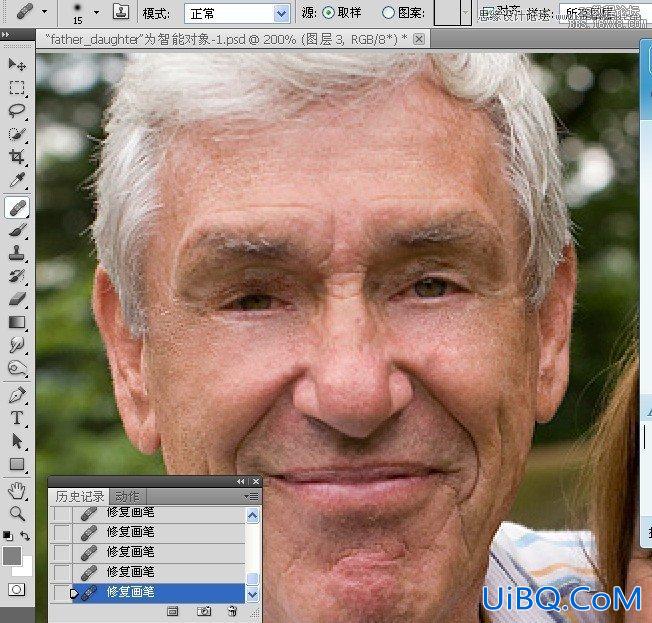The width and height of the screenshot is (652, 623).
Task: Select the Rectangular Marquee tool
Action: 17,88
